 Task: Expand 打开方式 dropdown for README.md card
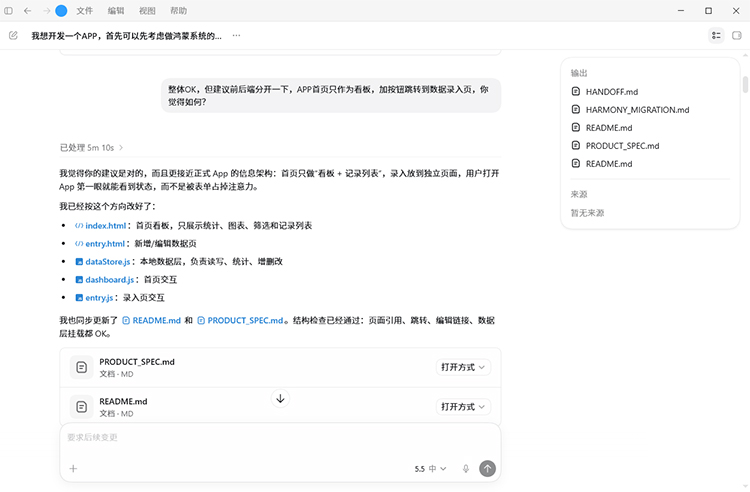(x=463, y=407)
